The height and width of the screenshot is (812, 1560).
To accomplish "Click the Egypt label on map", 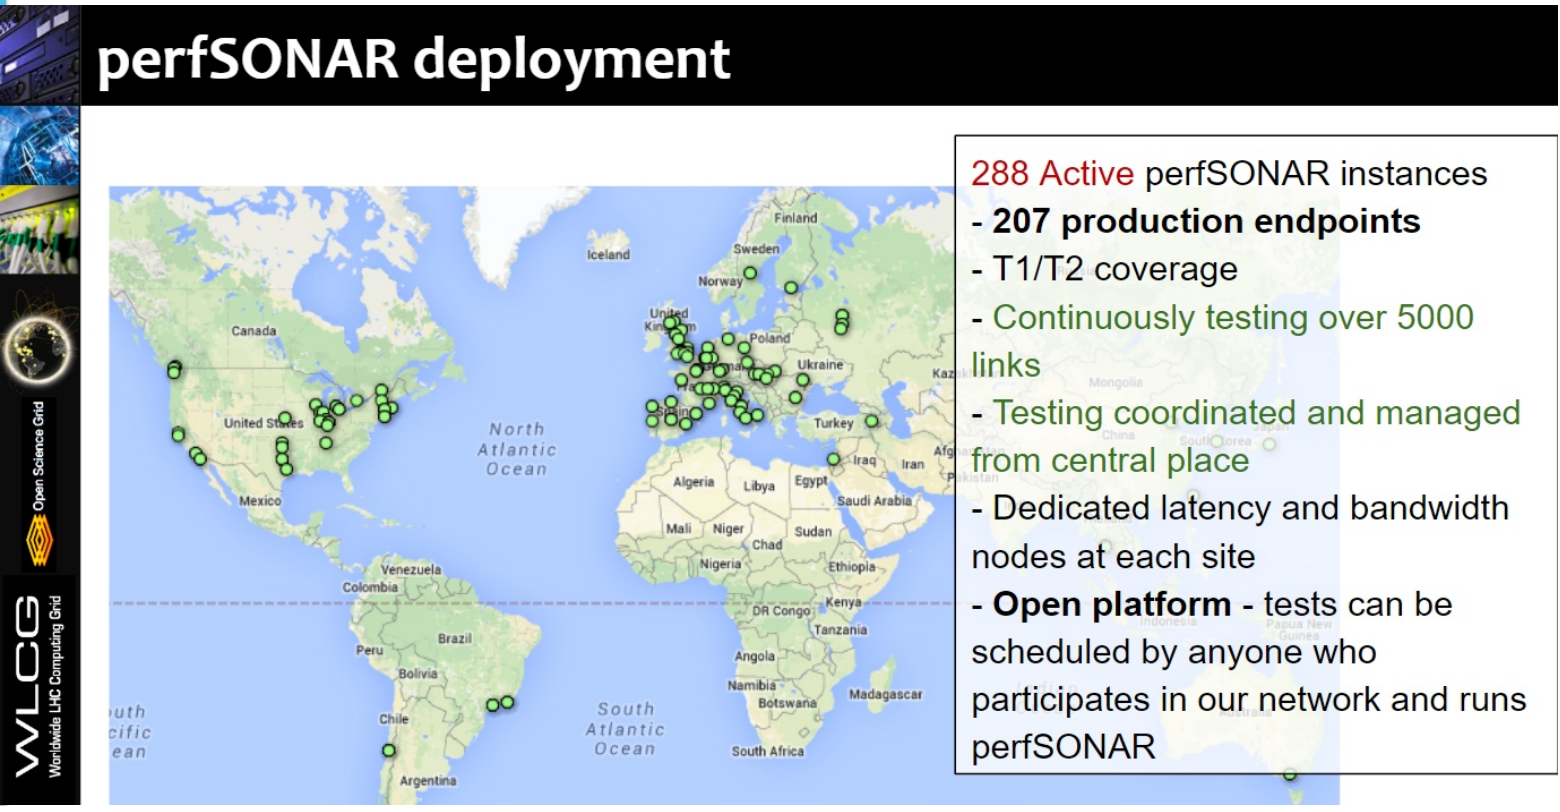I will 811,480.
